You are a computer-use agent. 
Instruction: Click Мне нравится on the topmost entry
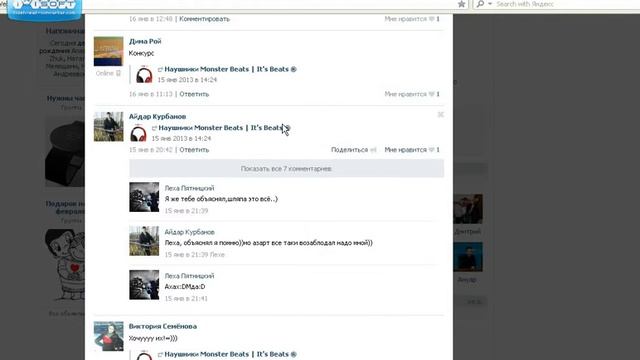[x=405, y=19]
